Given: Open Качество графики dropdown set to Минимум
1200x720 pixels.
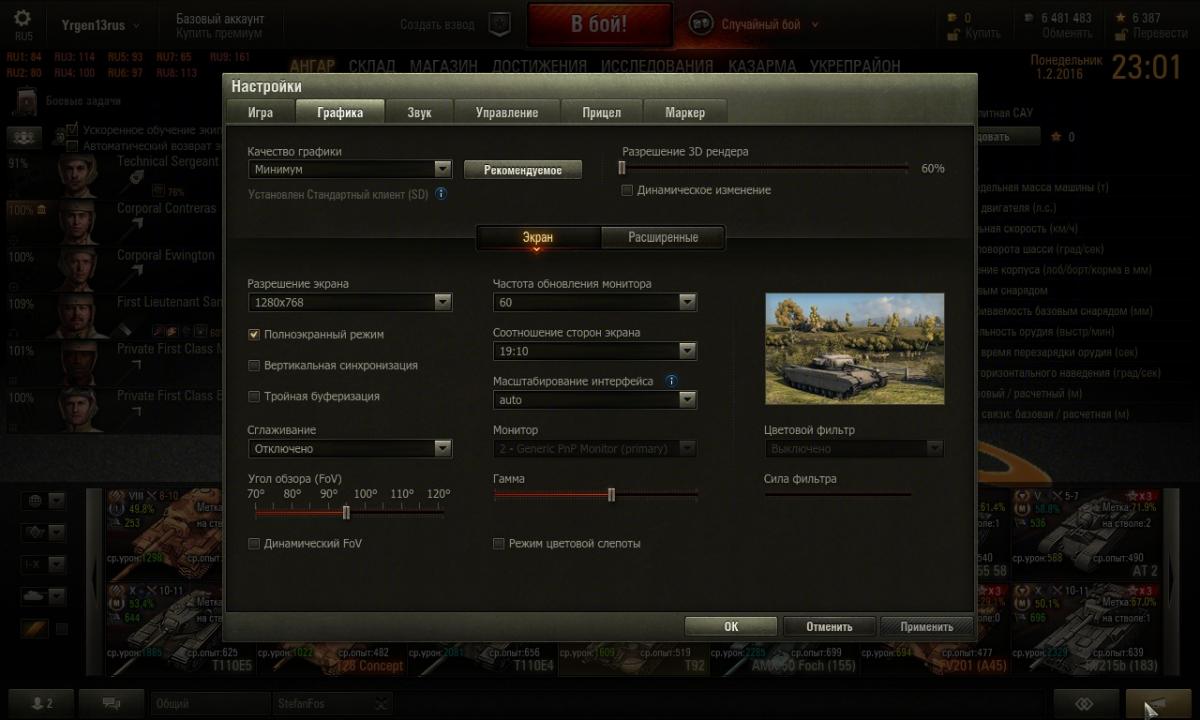Looking at the screenshot, I should point(350,170).
